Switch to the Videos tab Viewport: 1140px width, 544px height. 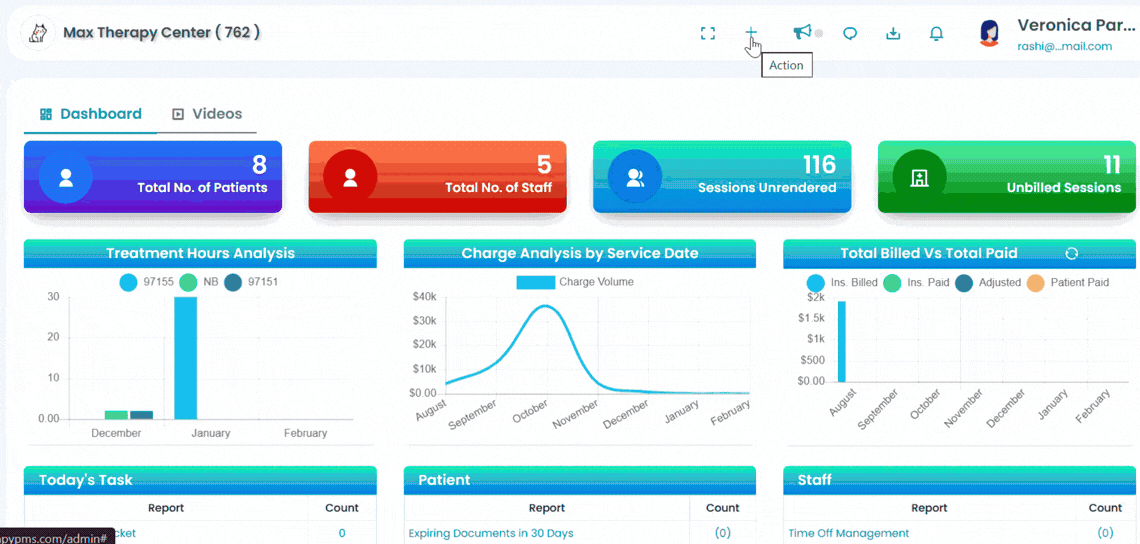tap(207, 114)
